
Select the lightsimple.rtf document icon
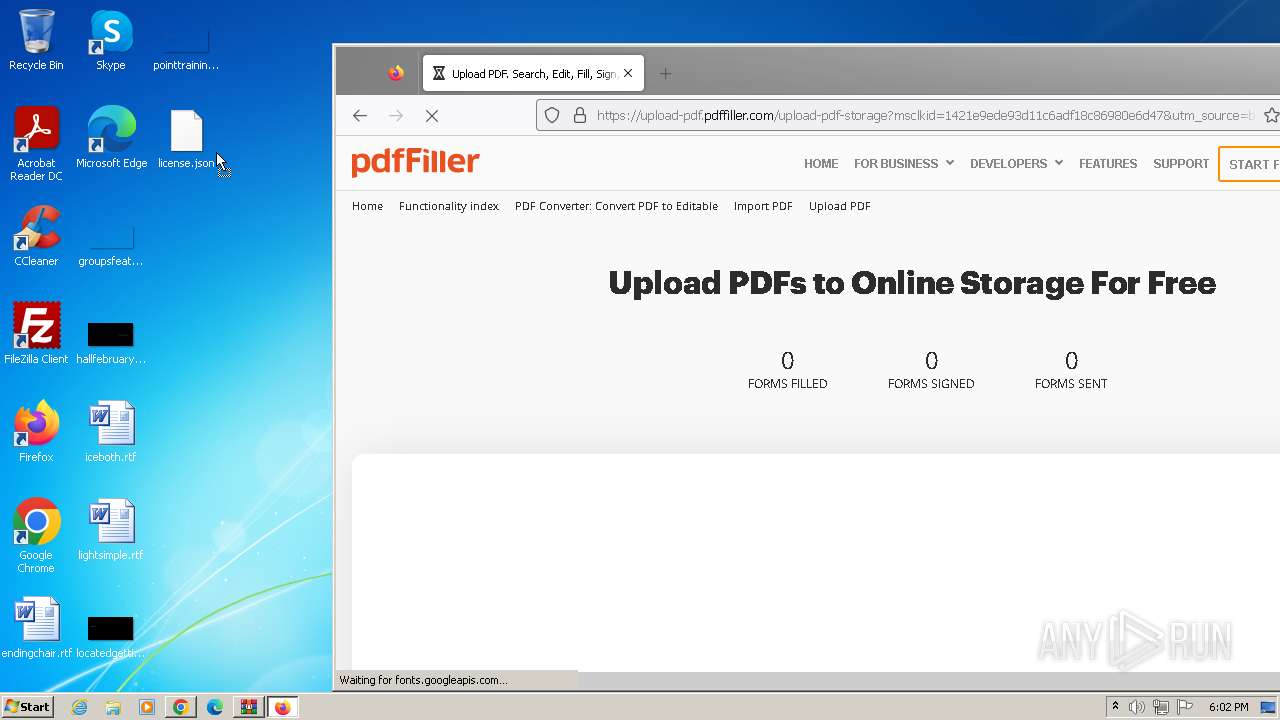[x=111, y=530]
